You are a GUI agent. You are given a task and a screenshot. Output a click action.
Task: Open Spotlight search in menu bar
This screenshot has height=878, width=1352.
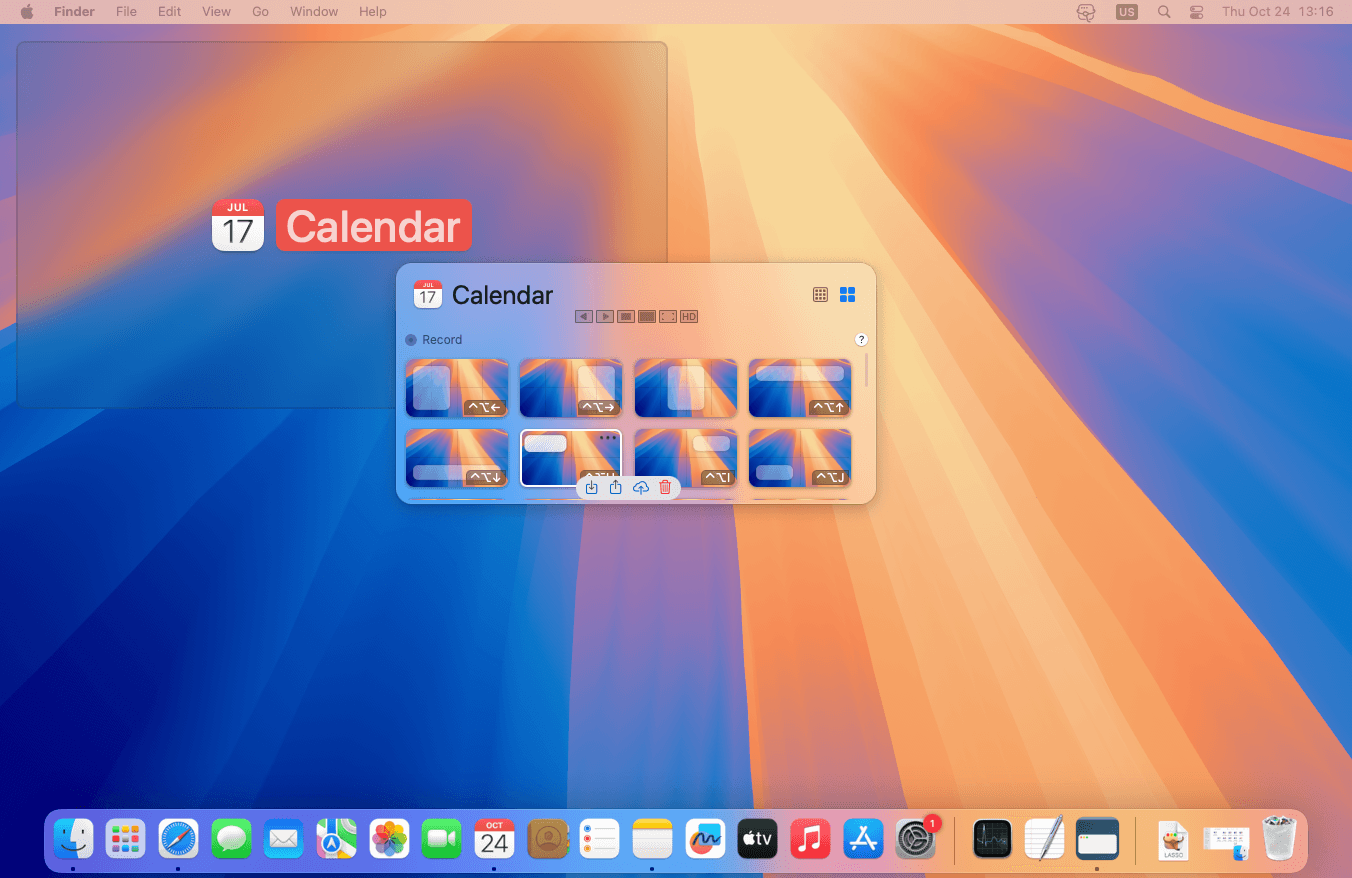point(1163,12)
